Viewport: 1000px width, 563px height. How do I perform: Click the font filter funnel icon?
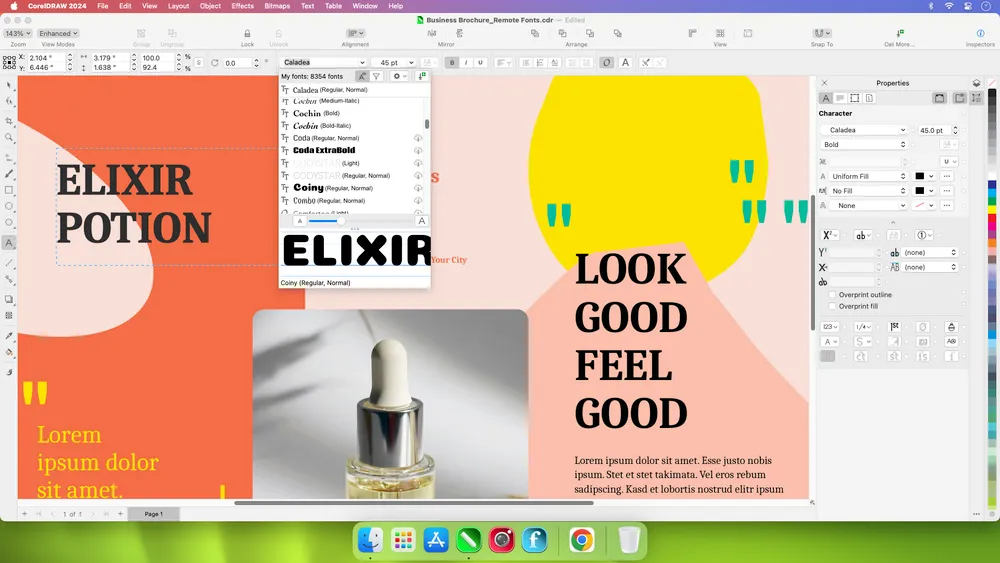(x=377, y=76)
